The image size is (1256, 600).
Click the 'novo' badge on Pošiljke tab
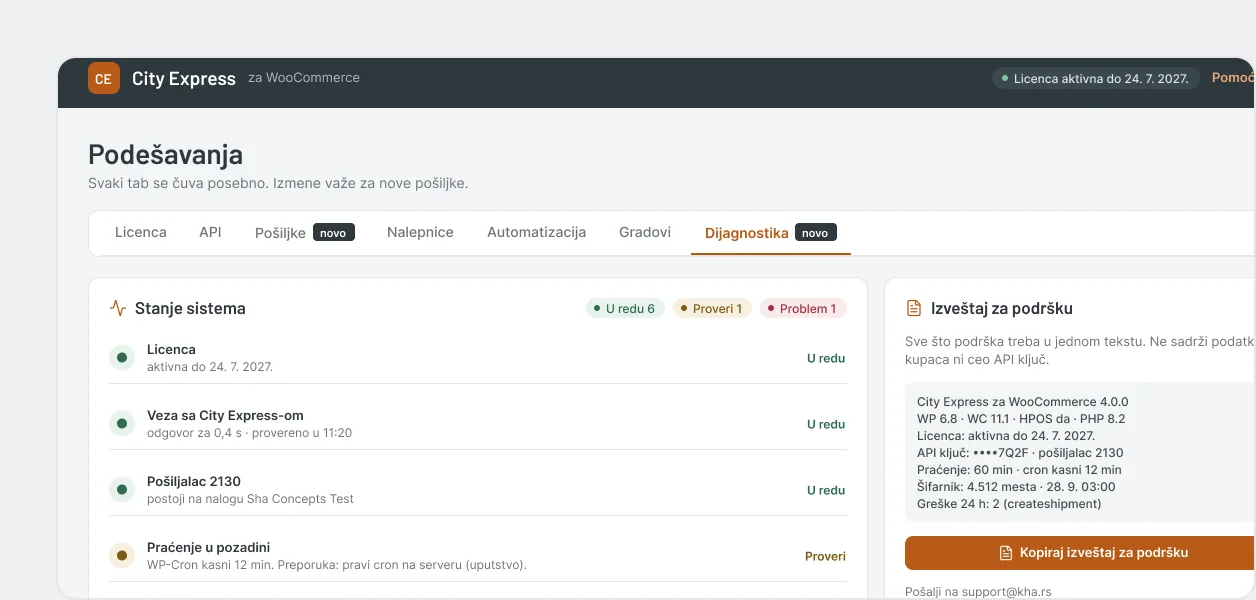pos(334,232)
